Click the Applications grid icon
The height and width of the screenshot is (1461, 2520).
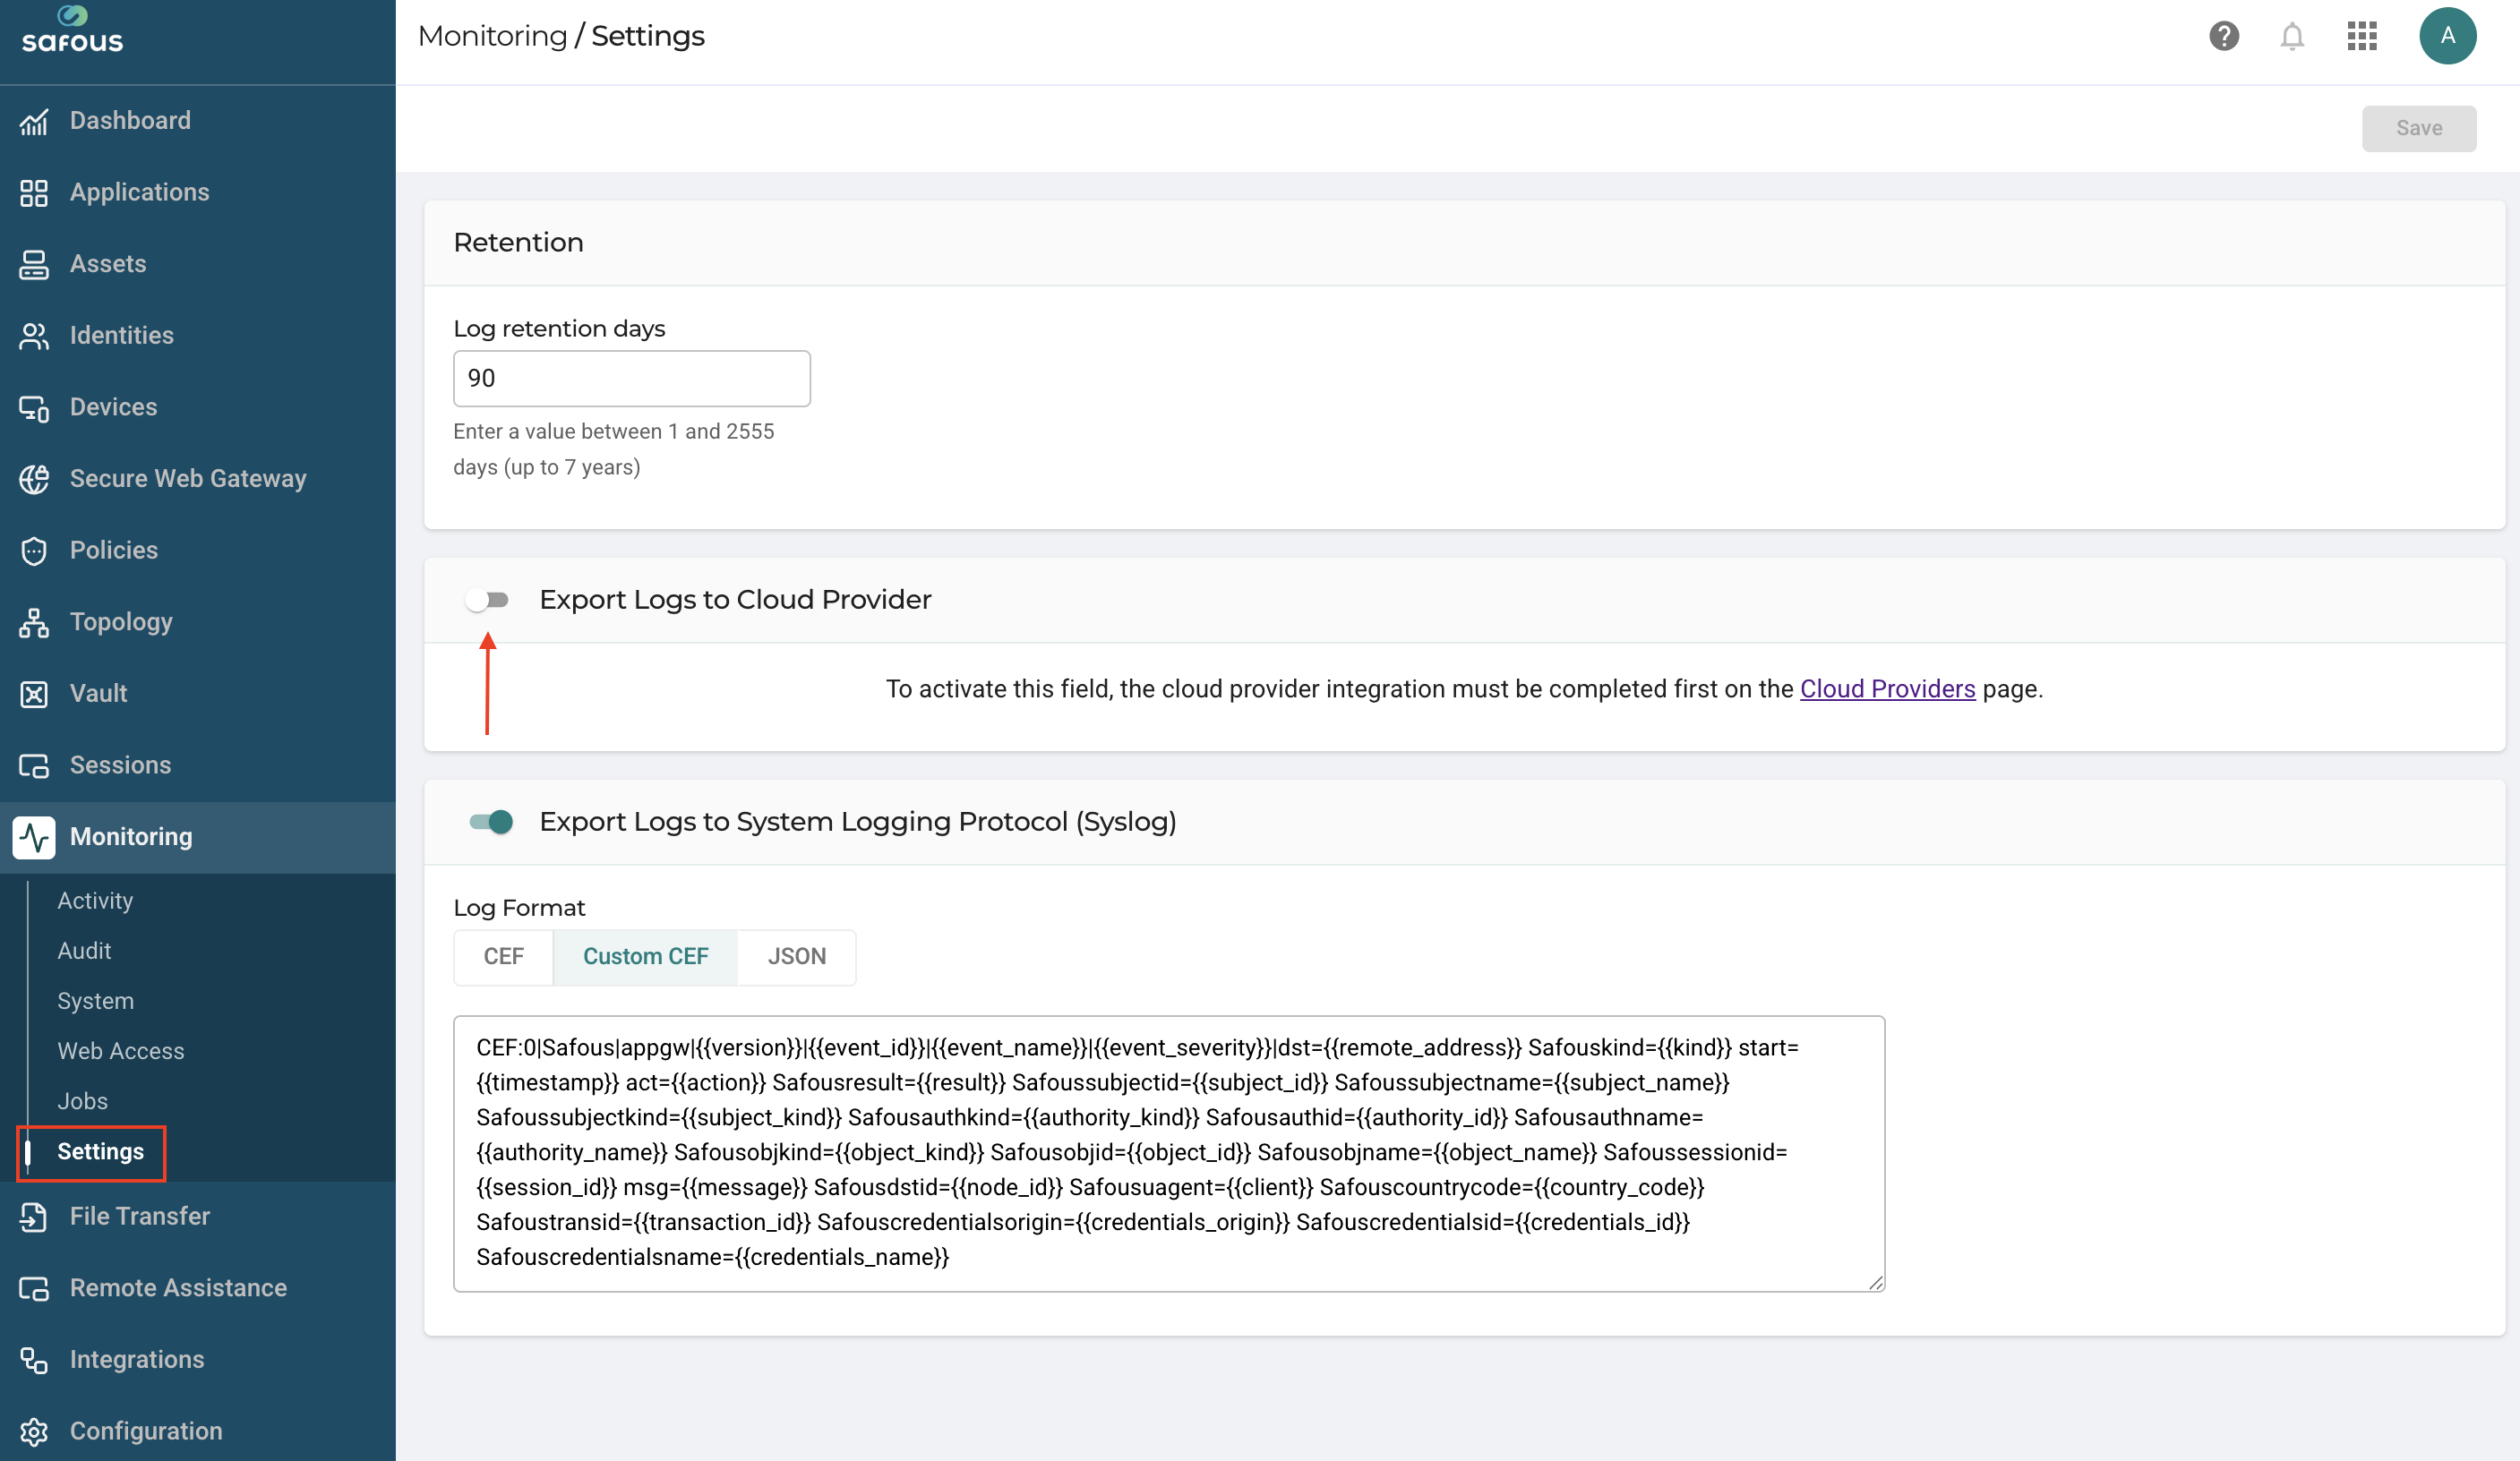(34, 193)
